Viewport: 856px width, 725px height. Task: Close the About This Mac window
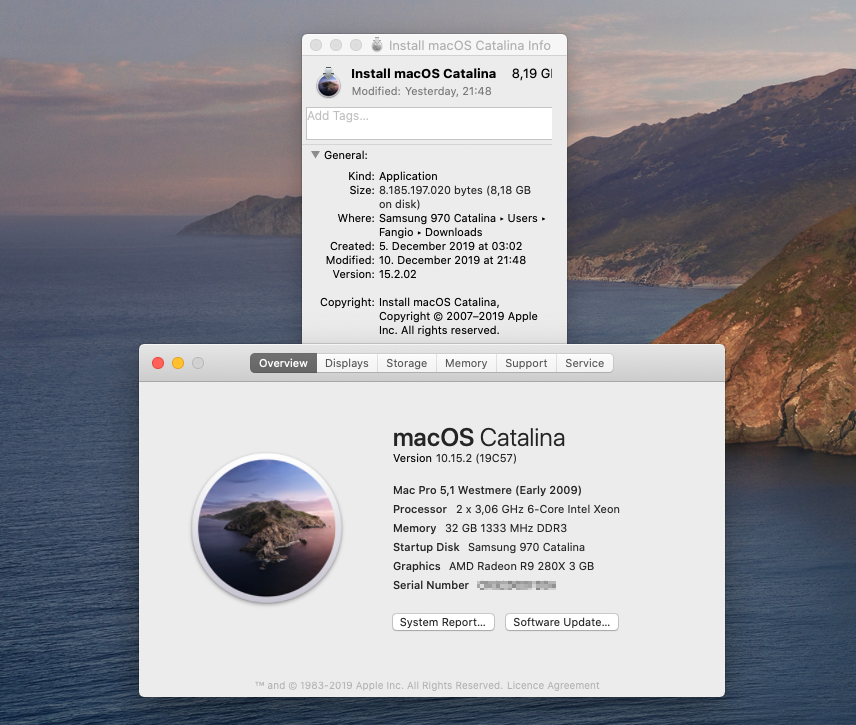(x=158, y=363)
